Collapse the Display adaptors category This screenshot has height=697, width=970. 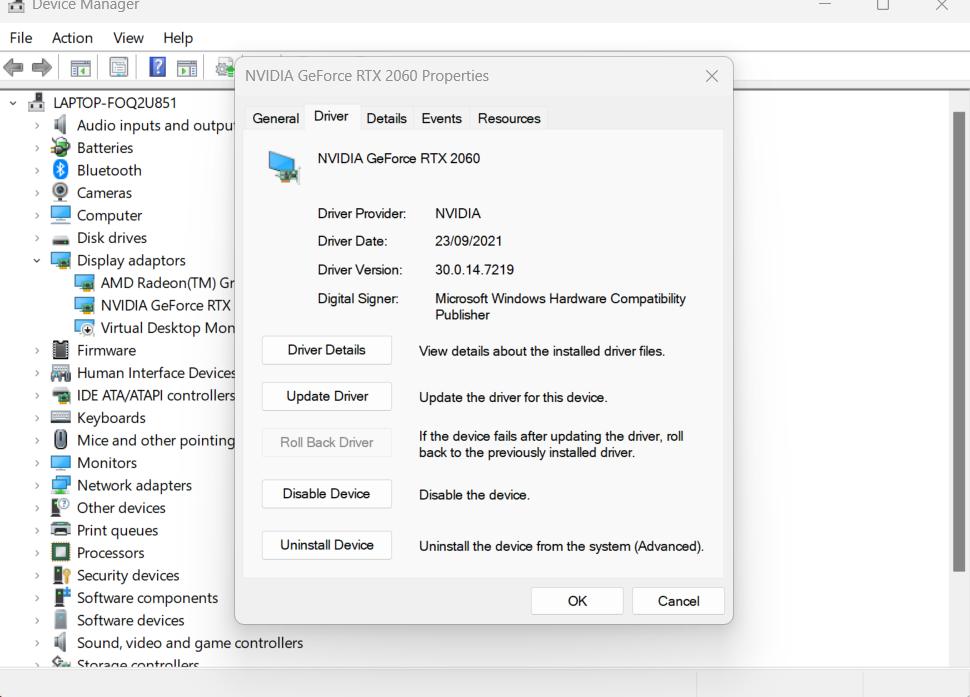pos(37,261)
